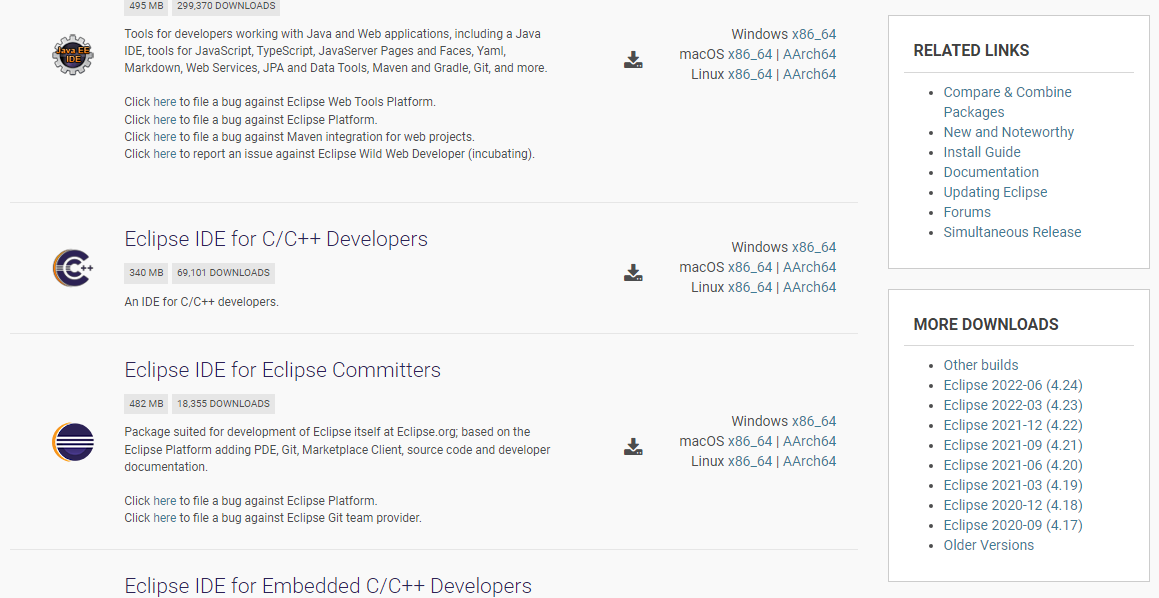Click download icon for Eclipse Committers package
This screenshot has width=1159, height=598.
(633, 446)
